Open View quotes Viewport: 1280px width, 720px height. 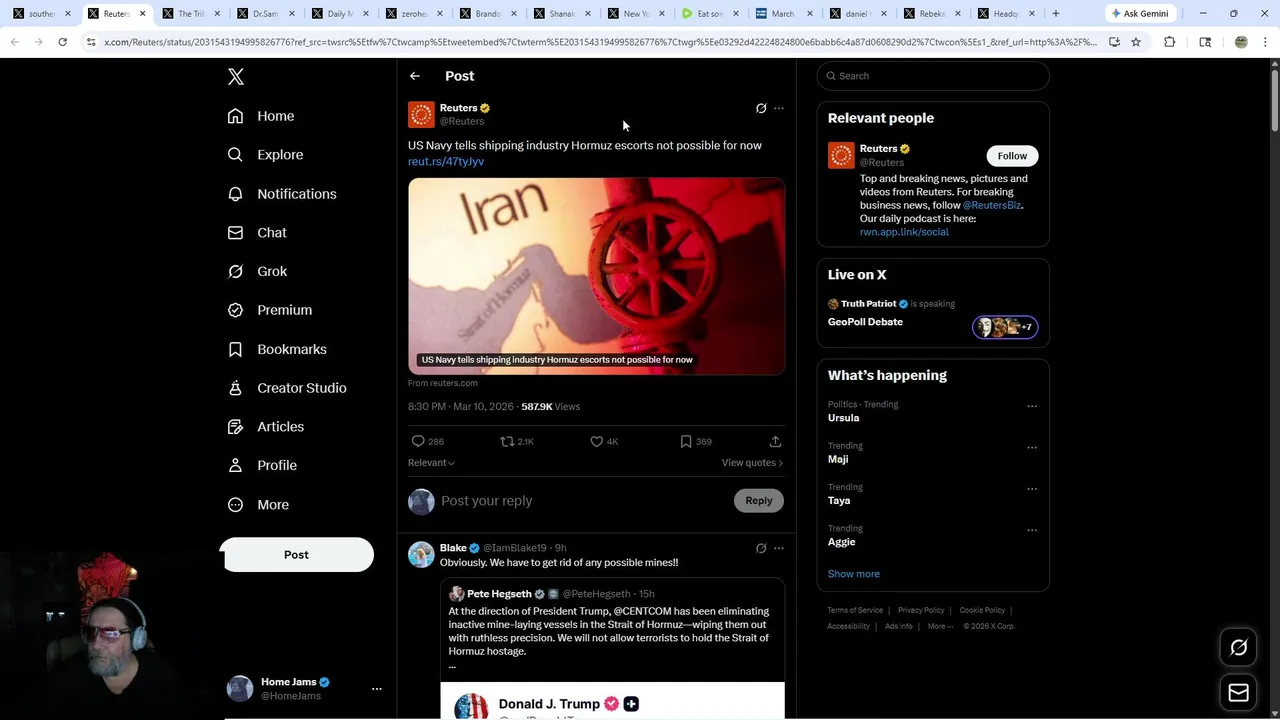(x=752, y=463)
